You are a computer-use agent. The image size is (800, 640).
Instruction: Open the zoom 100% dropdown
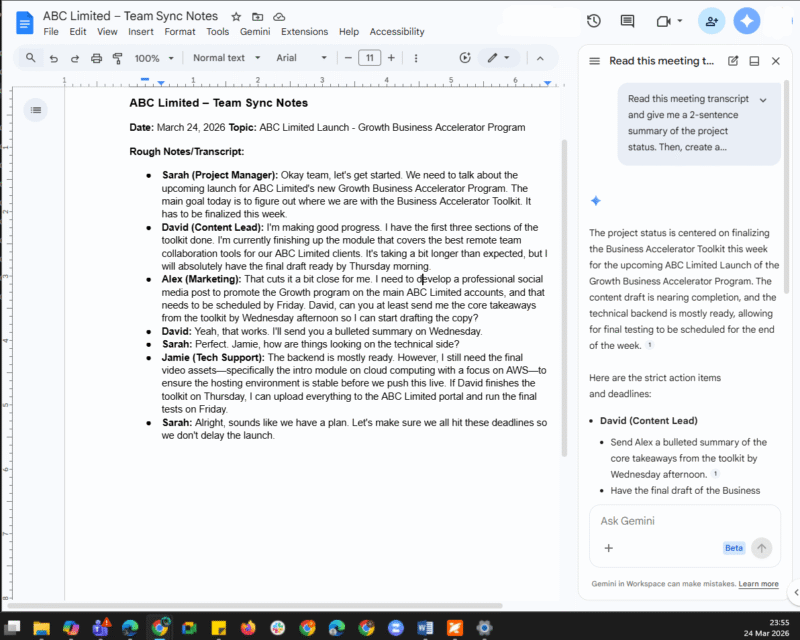(154, 58)
